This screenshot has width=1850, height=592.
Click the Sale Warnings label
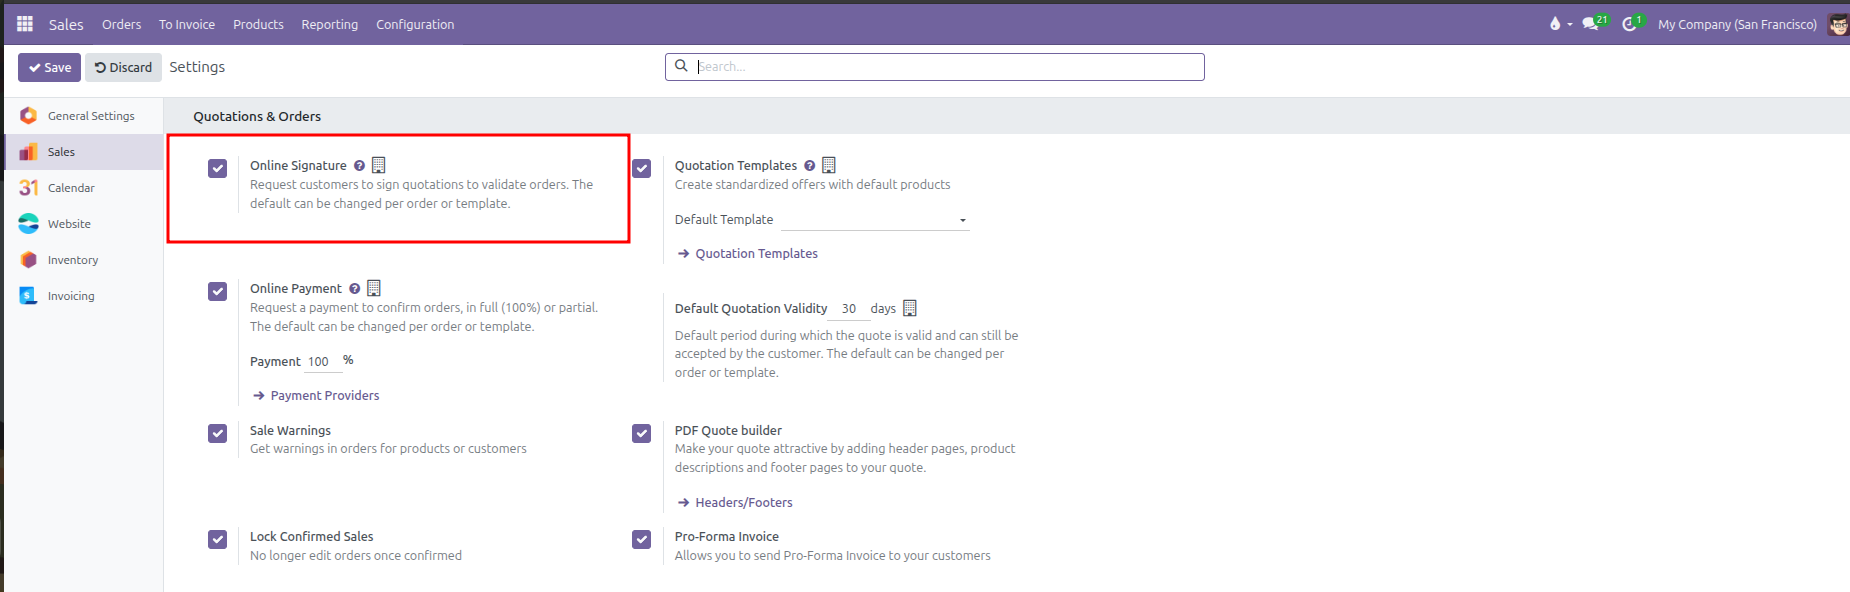coord(290,431)
